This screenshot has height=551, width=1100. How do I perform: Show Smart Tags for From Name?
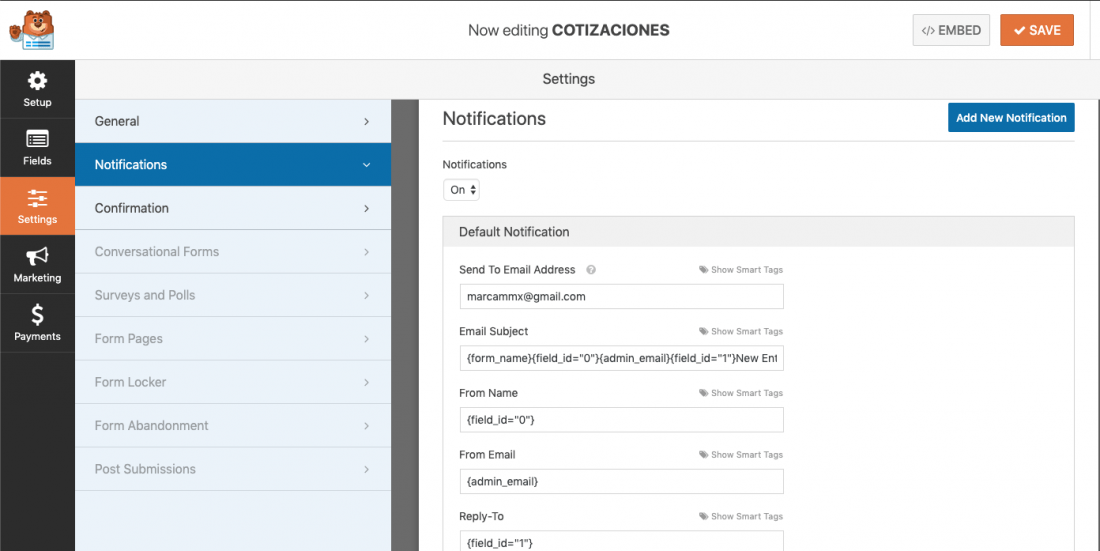coord(741,393)
